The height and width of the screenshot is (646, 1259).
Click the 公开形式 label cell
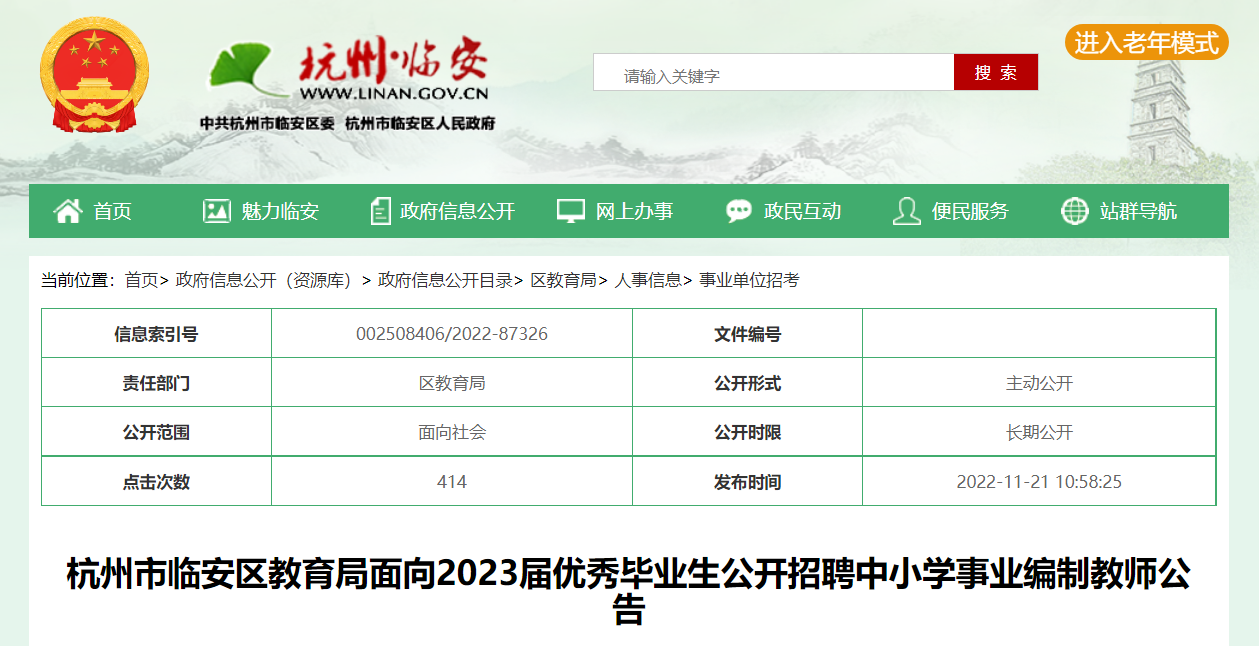pos(747,383)
